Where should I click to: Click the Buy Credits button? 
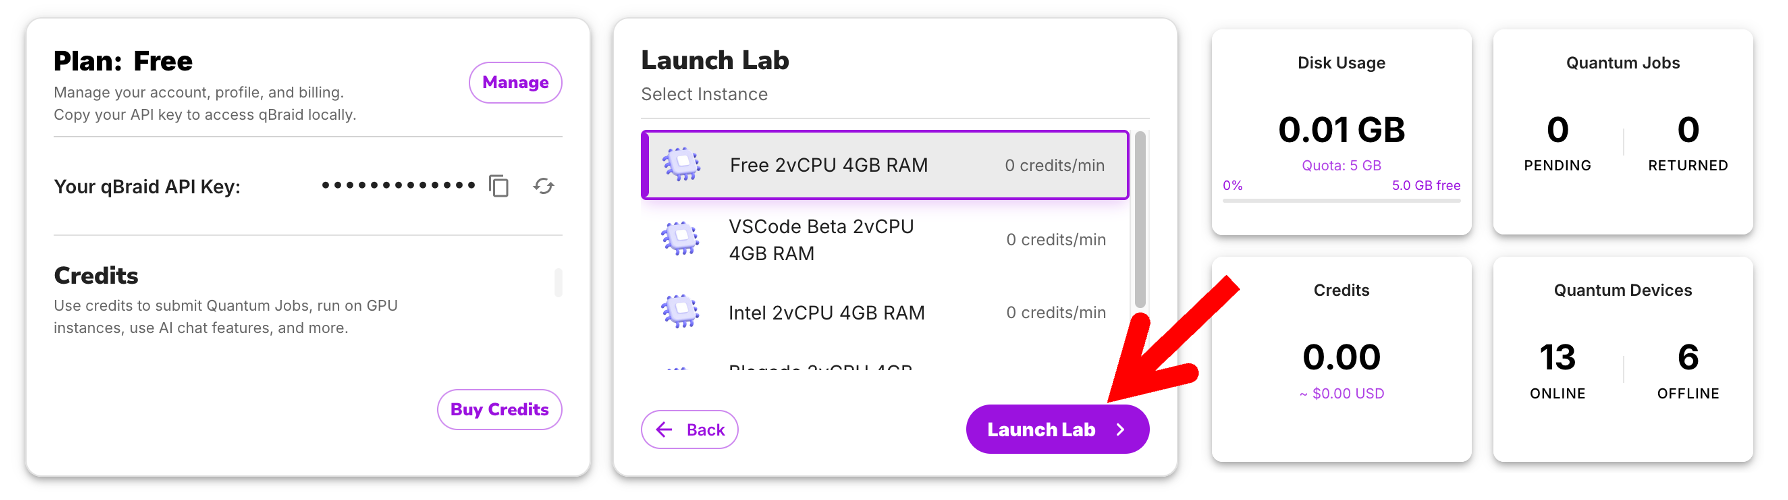(499, 409)
